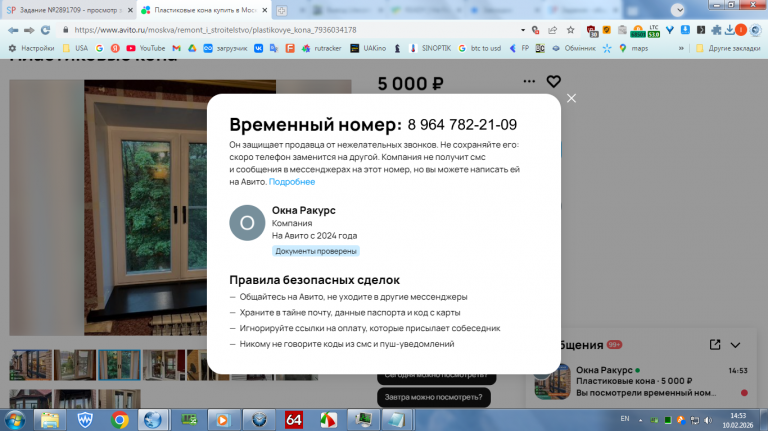Image resolution: width=768 pixels, height=431 pixels.
Task: Collapse the messages panel chevron
Action: (735, 345)
